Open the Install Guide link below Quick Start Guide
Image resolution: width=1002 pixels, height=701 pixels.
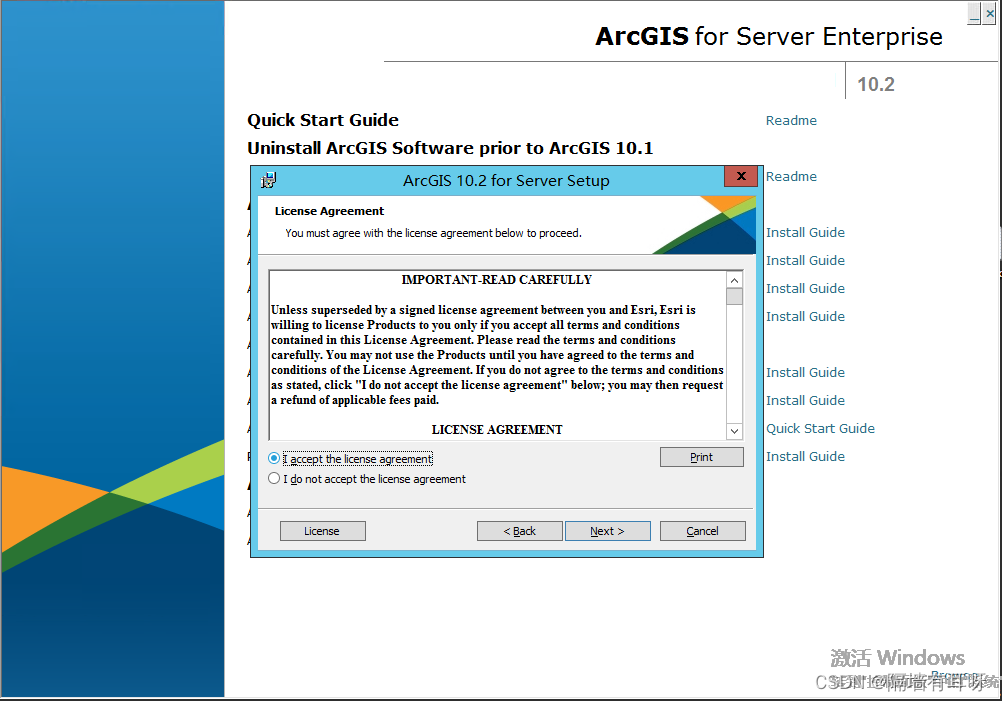[805, 456]
